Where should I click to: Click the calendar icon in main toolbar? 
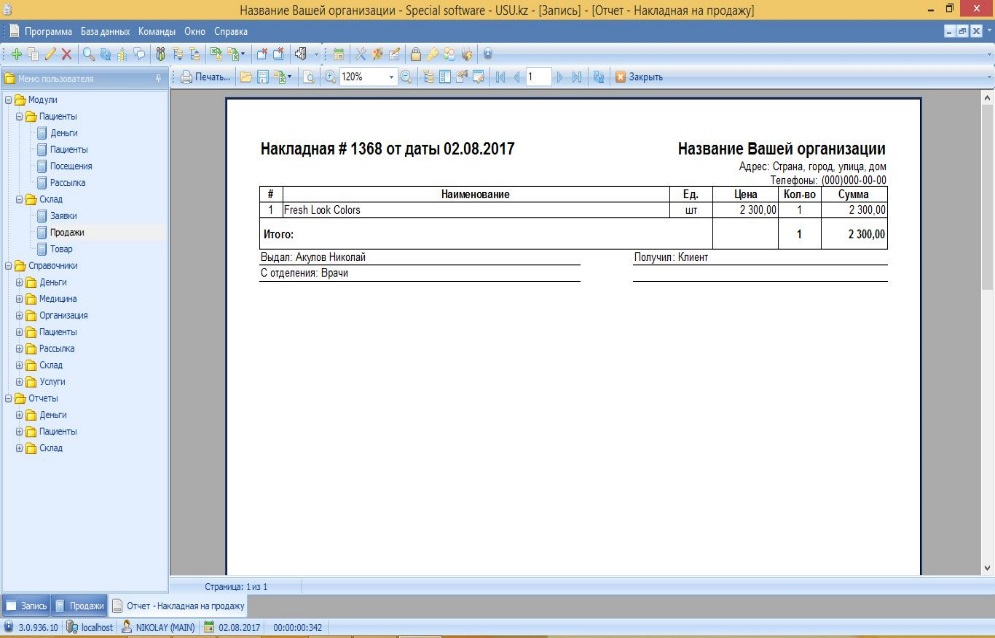coord(338,54)
